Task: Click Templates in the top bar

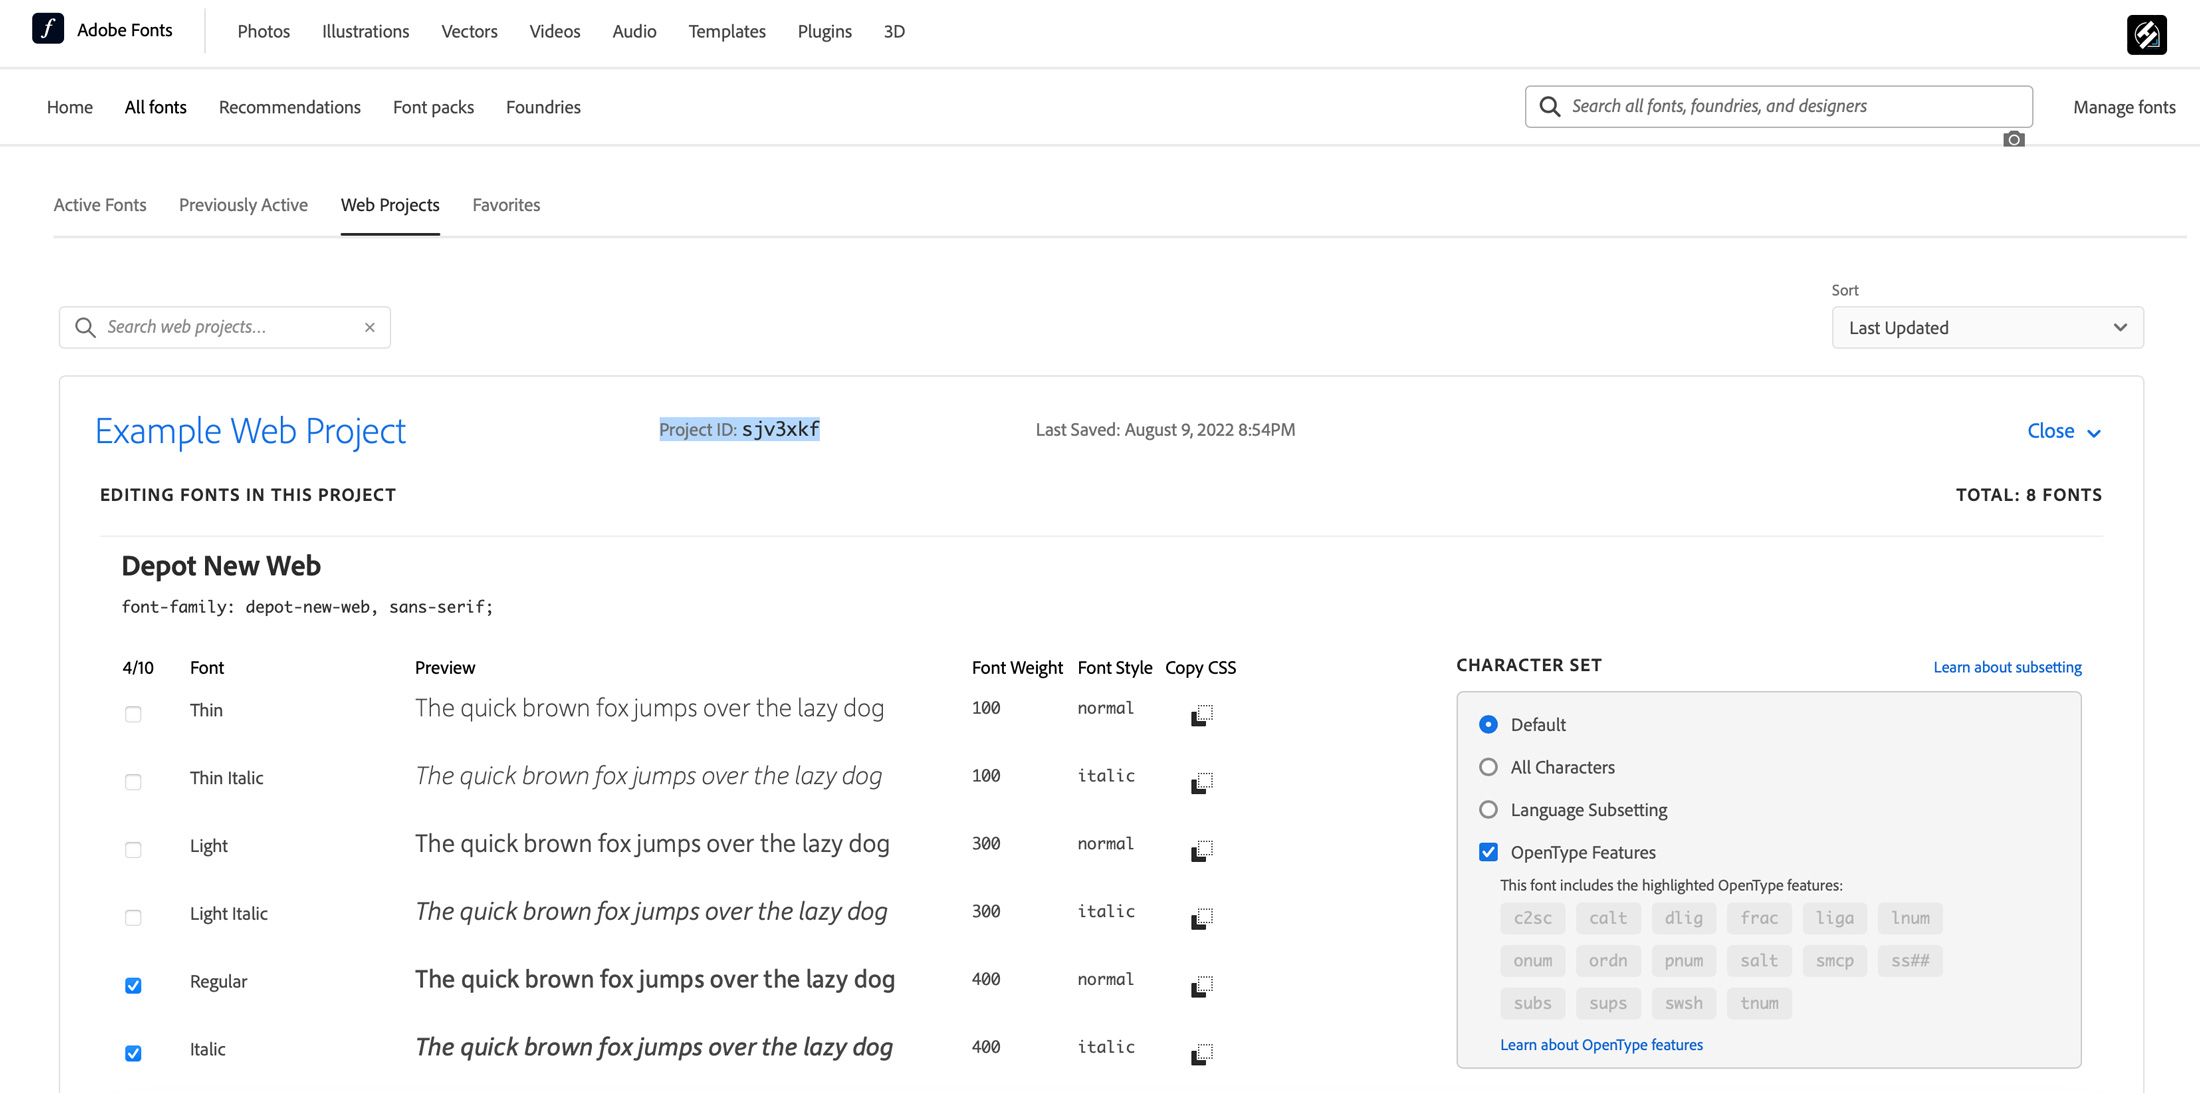Action: click(x=727, y=31)
